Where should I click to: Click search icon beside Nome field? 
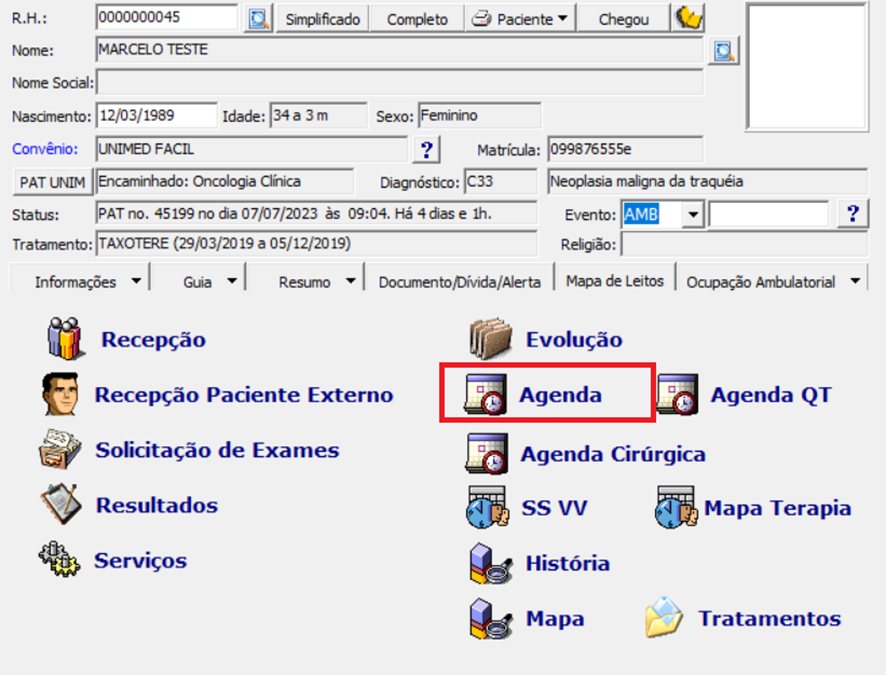(723, 51)
